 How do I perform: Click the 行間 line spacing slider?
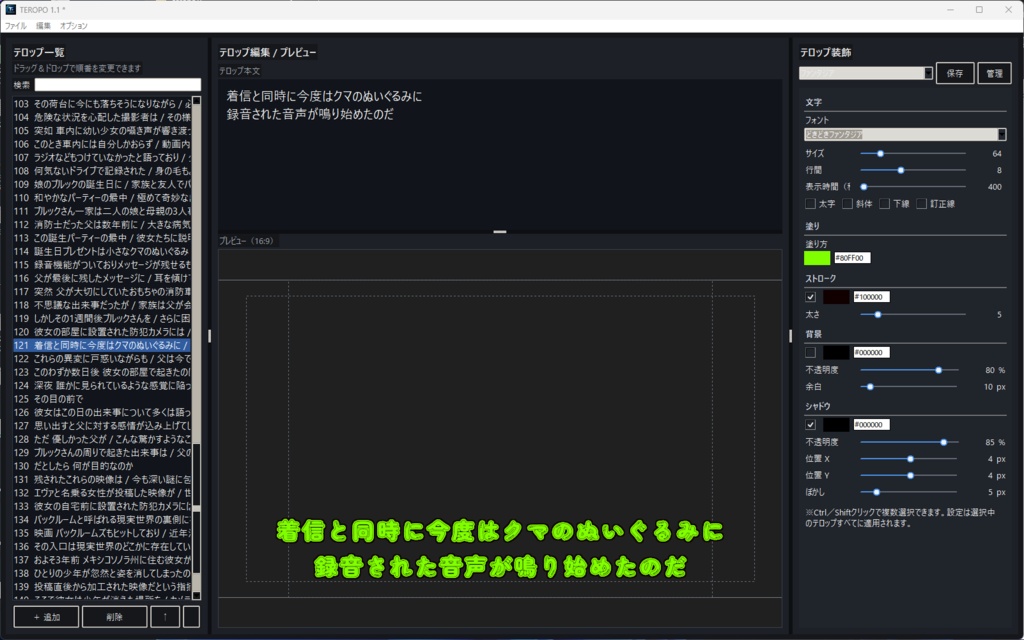(x=913, y=170)
